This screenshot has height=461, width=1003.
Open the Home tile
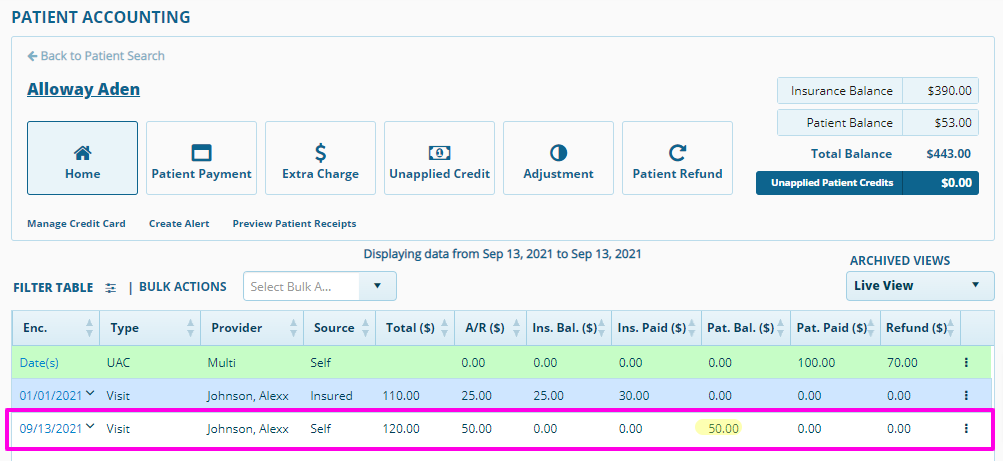[x=82, y=158]
